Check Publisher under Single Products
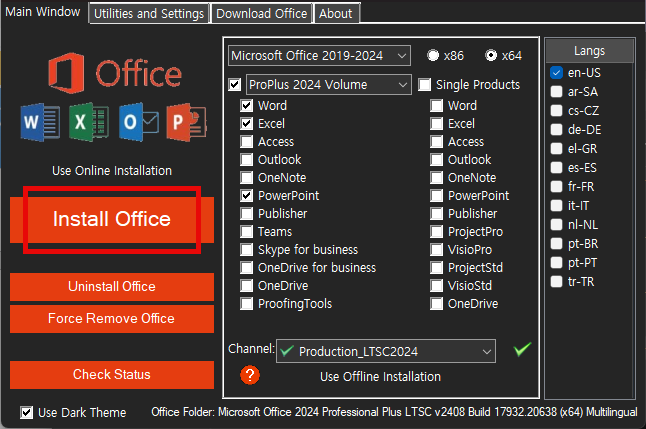This screenshot has height=429, width=646. click(x=437, y=213)
